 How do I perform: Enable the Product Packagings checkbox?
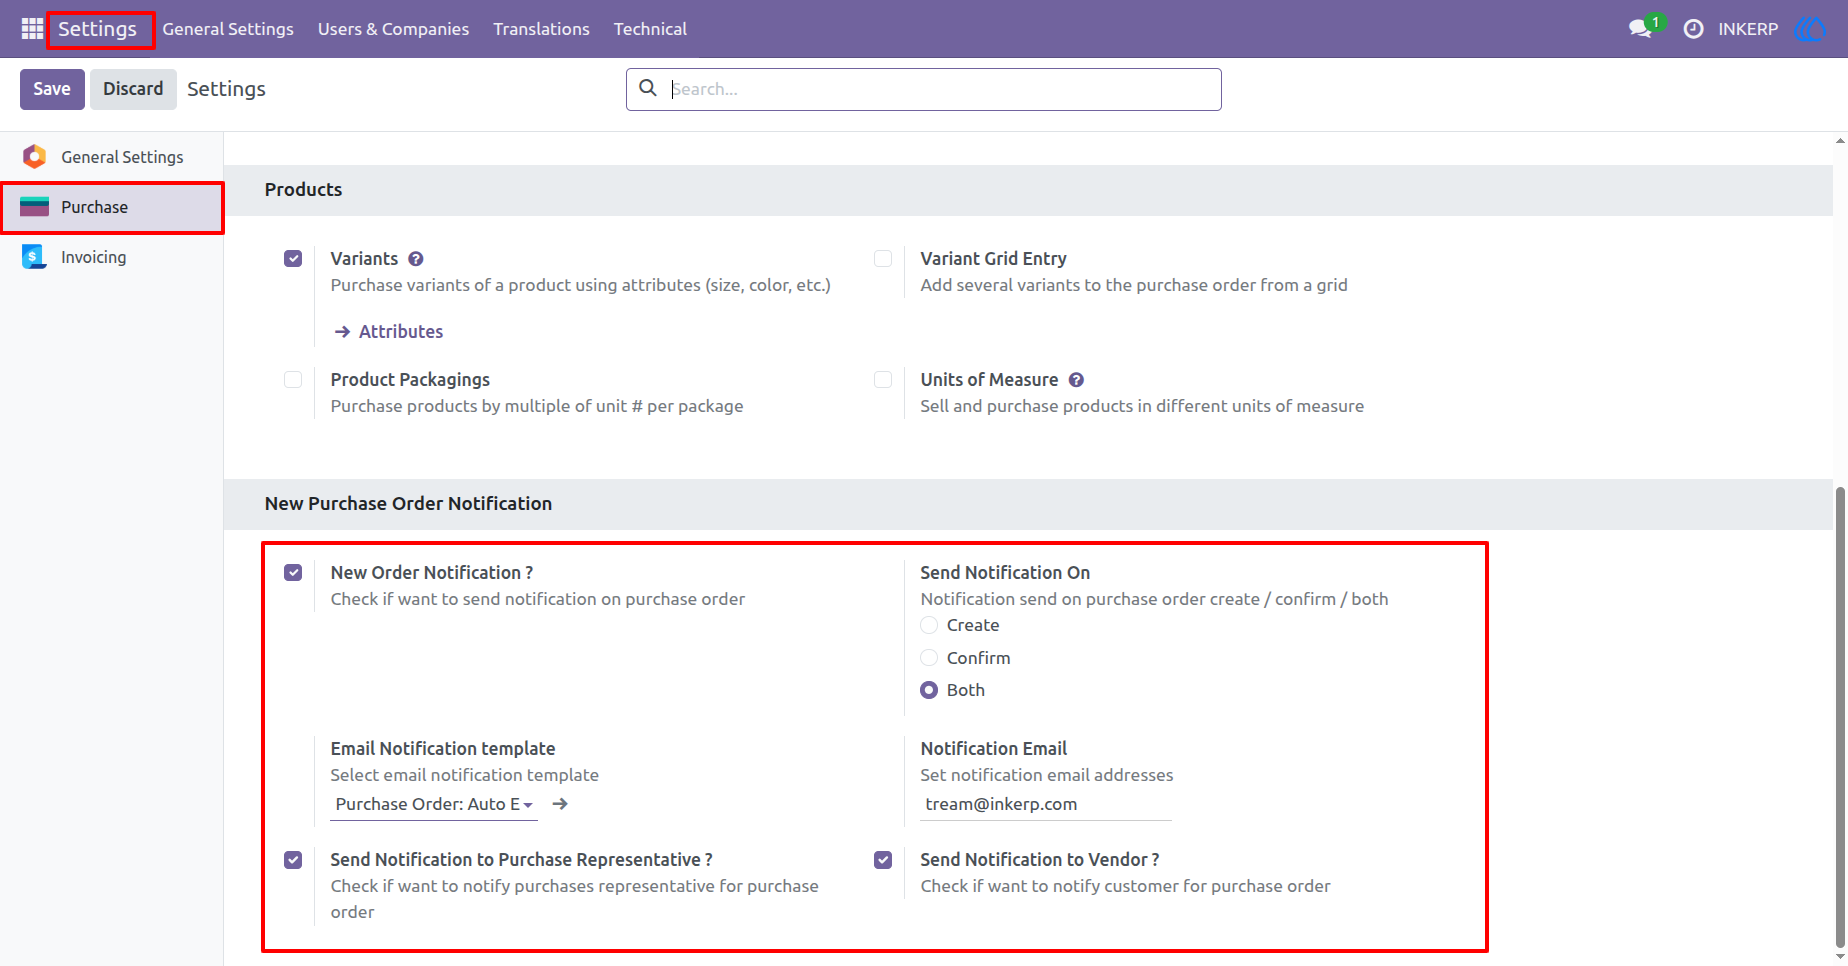293,380
